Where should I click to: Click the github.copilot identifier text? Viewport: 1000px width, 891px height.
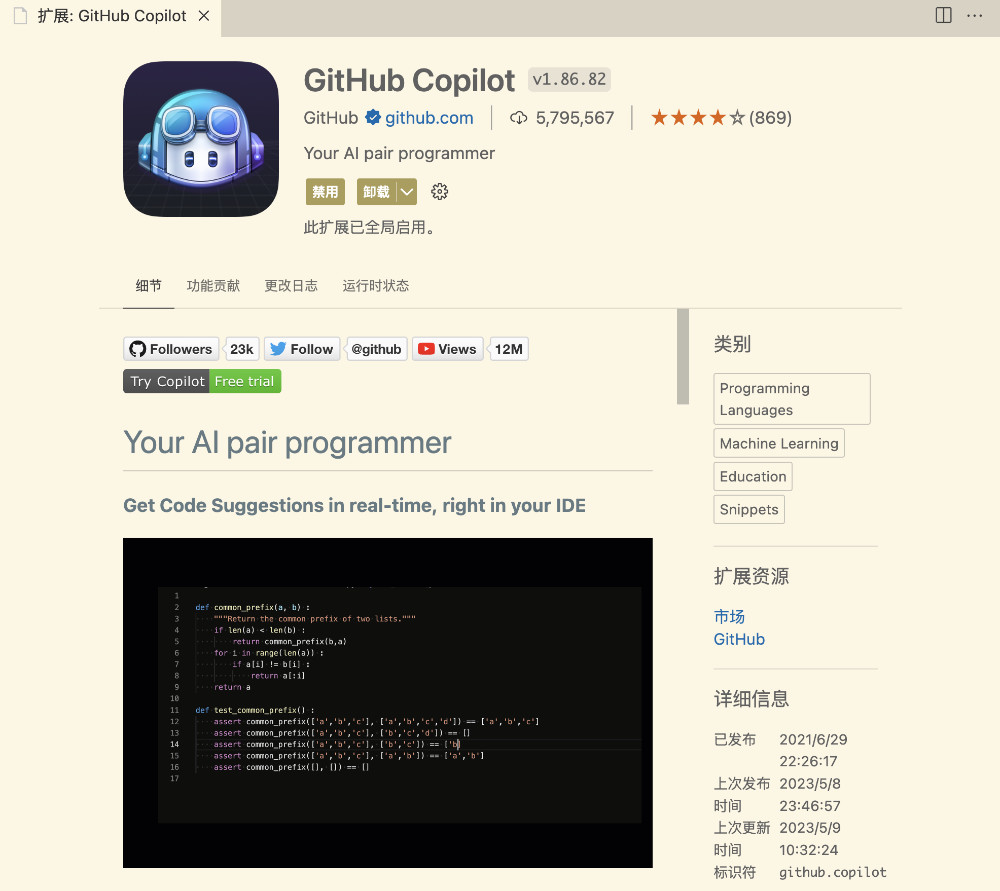pyautogui.click(x=832, y=872)
